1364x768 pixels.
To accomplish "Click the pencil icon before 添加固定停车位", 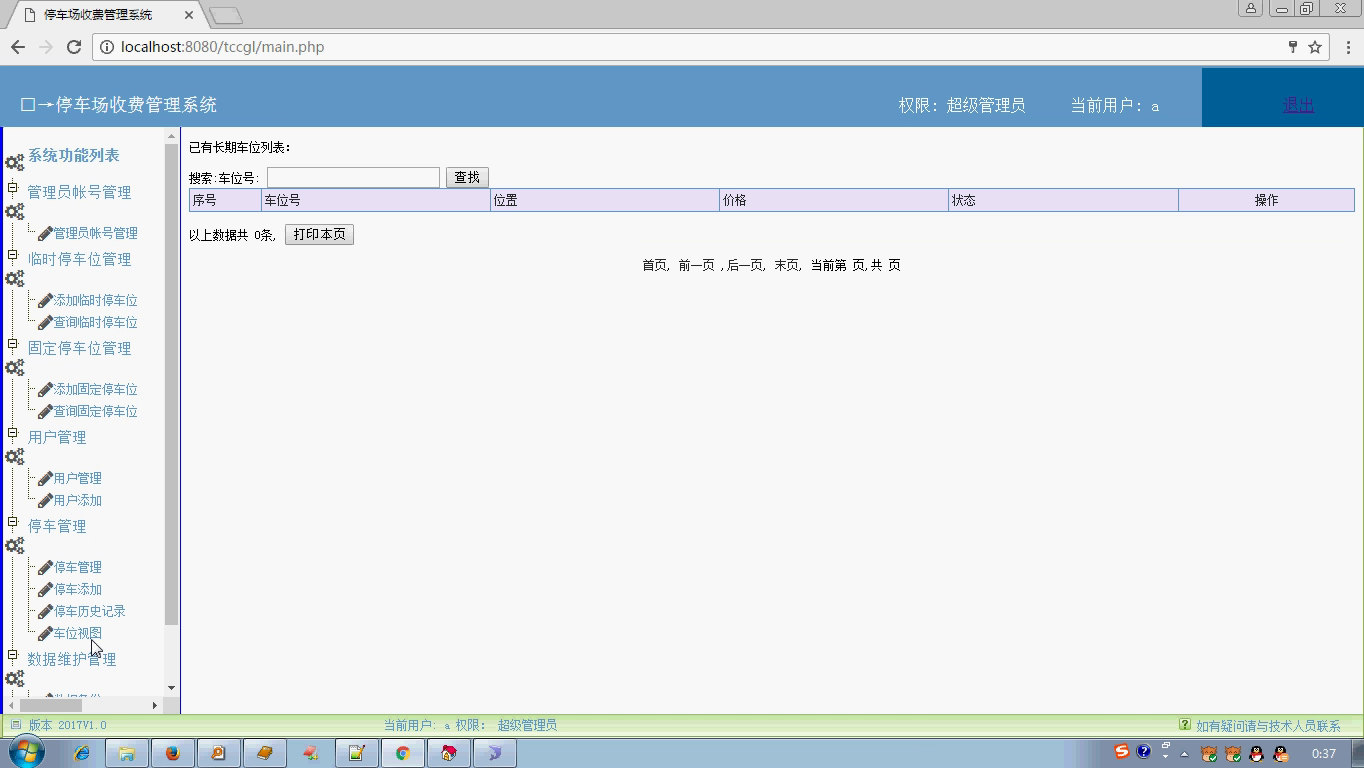I will (x=45, y=389).
